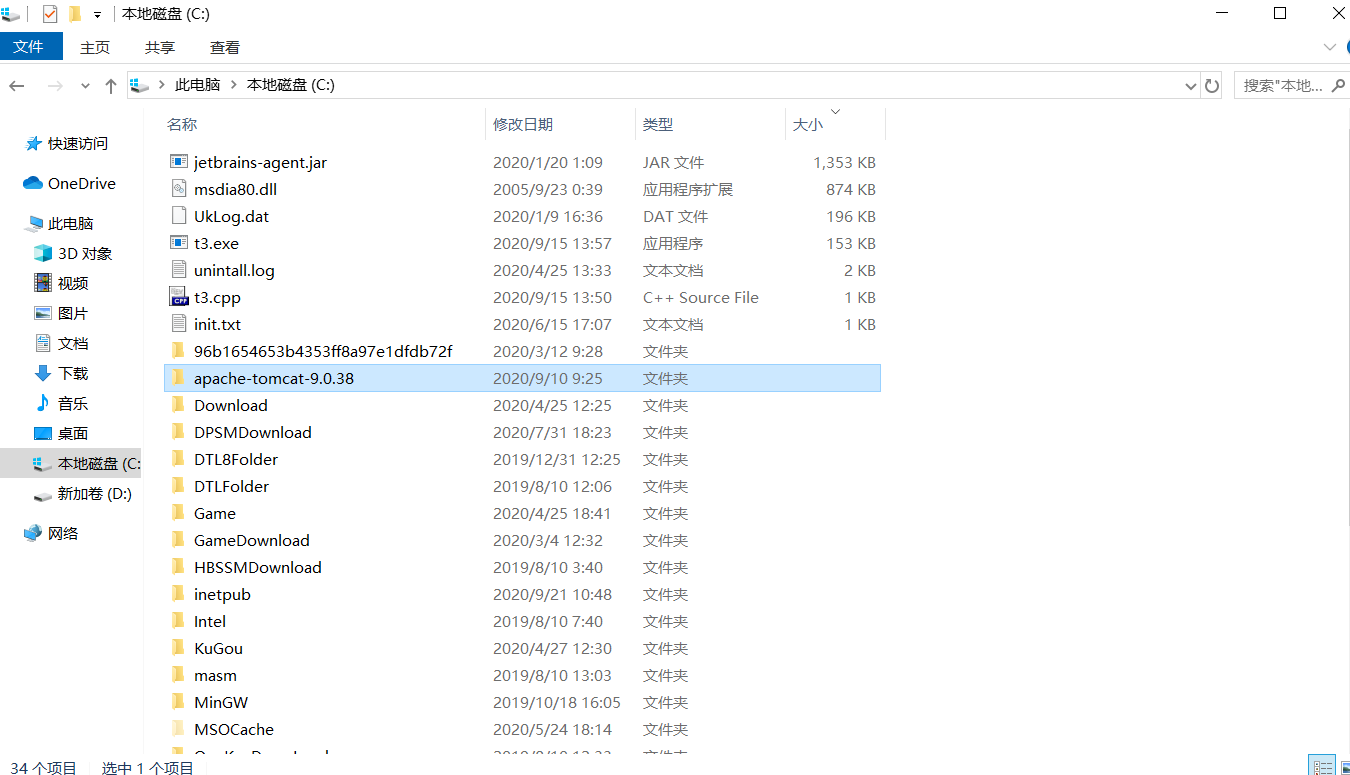Viewport: 1350px width, 775px height.
Task: Click the init.txt file icon
Action: [179, 324]
